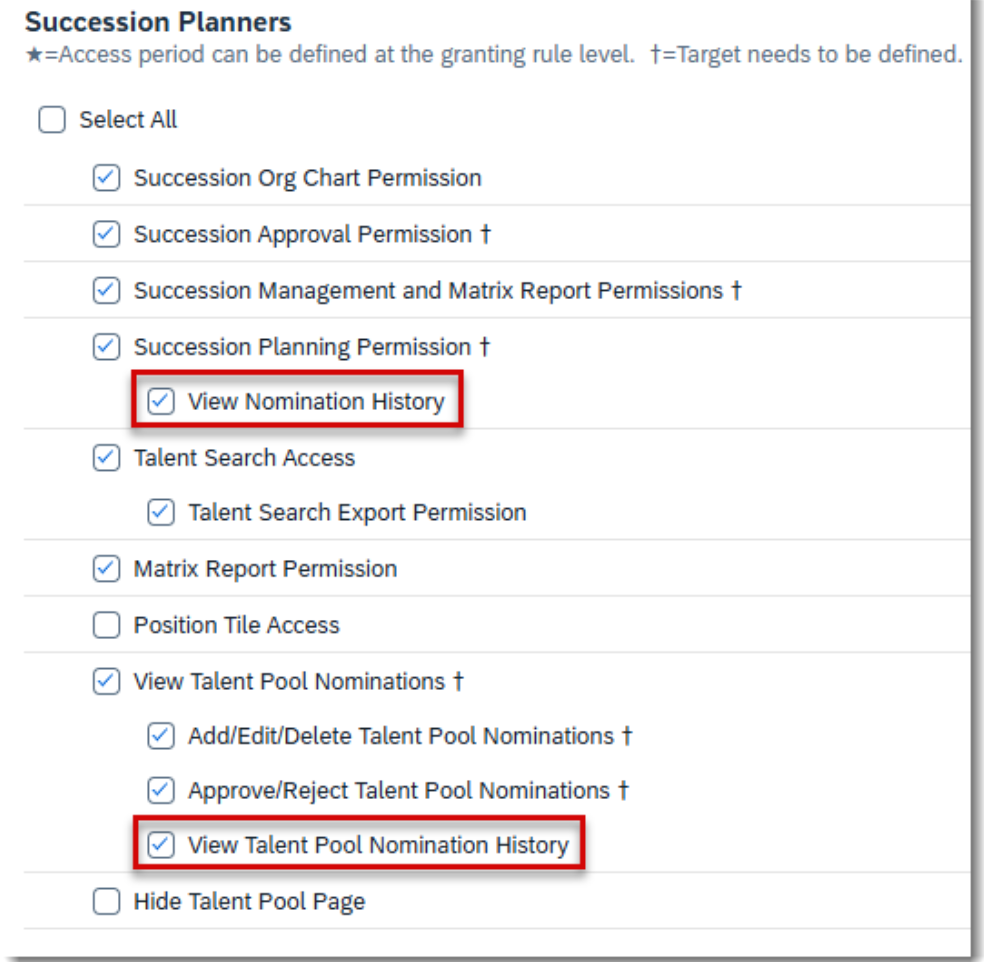Toggle Succession Planning Permission off
984x962 pixels.
(105, 346)
